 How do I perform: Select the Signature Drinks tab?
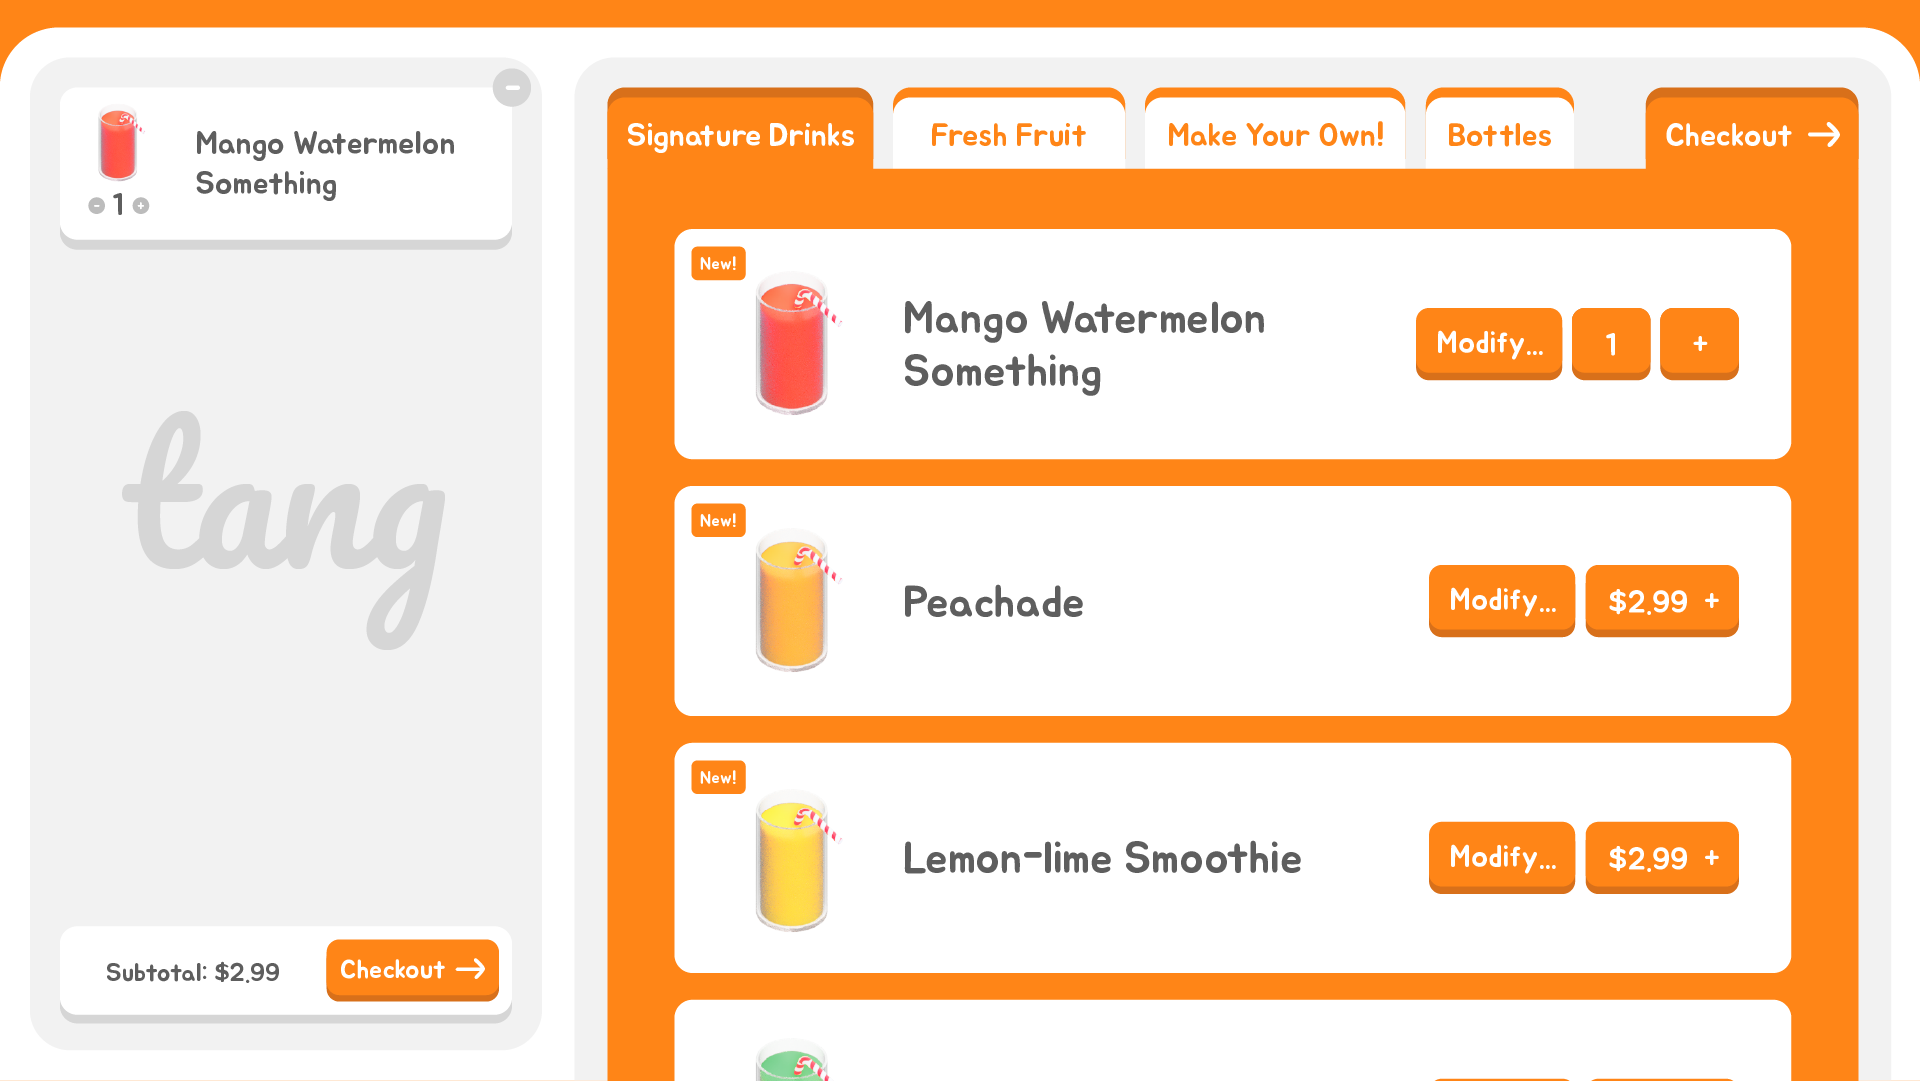tap(740, 135)
